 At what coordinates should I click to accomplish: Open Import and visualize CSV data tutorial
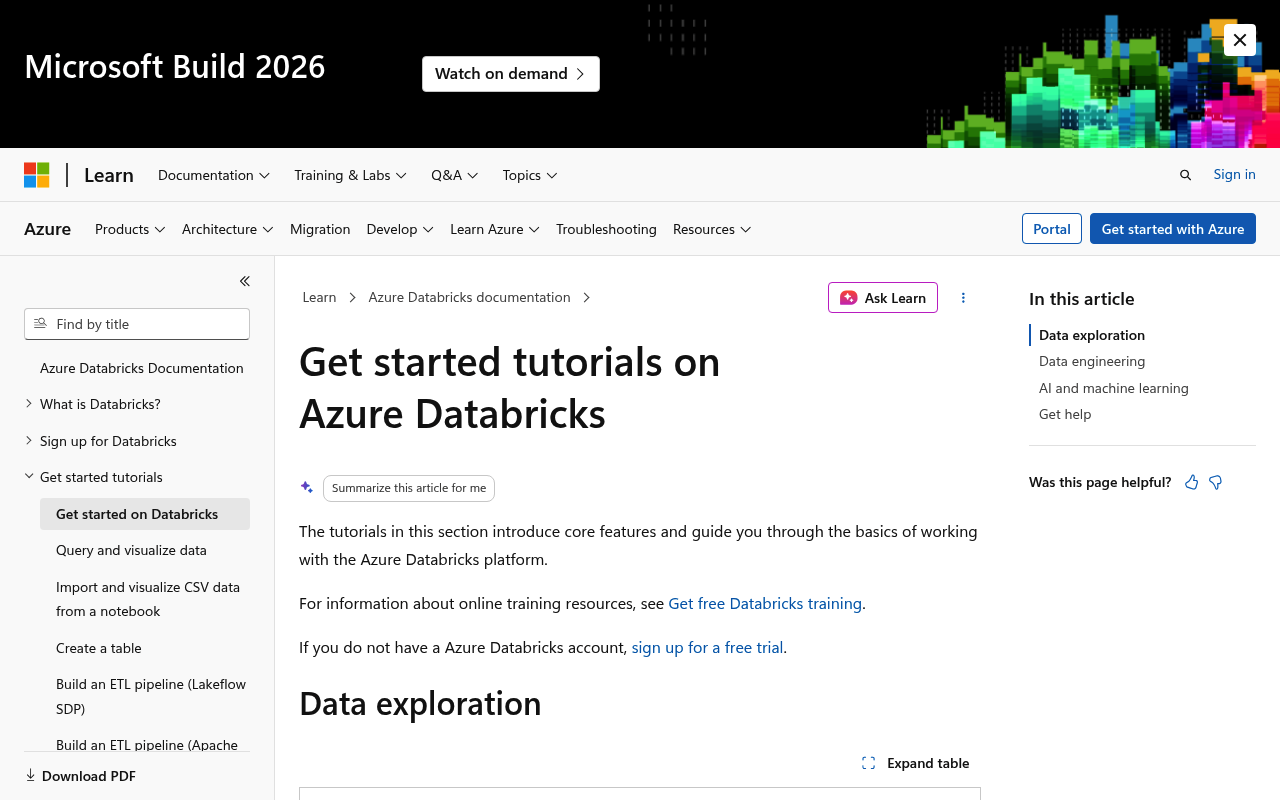(148, 599)
